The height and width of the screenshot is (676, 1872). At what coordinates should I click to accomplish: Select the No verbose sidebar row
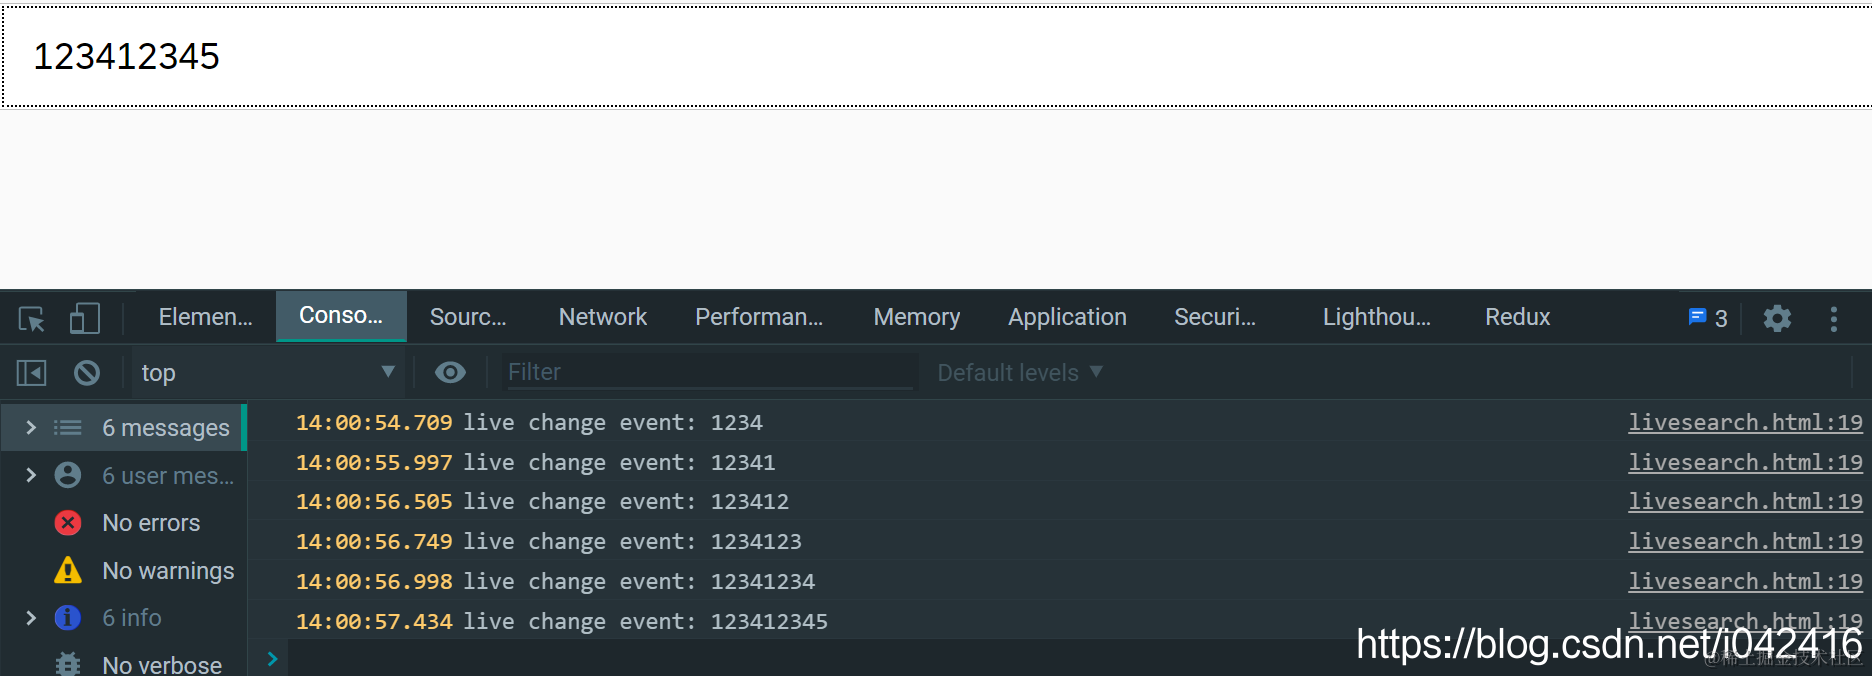coord(124,664)
